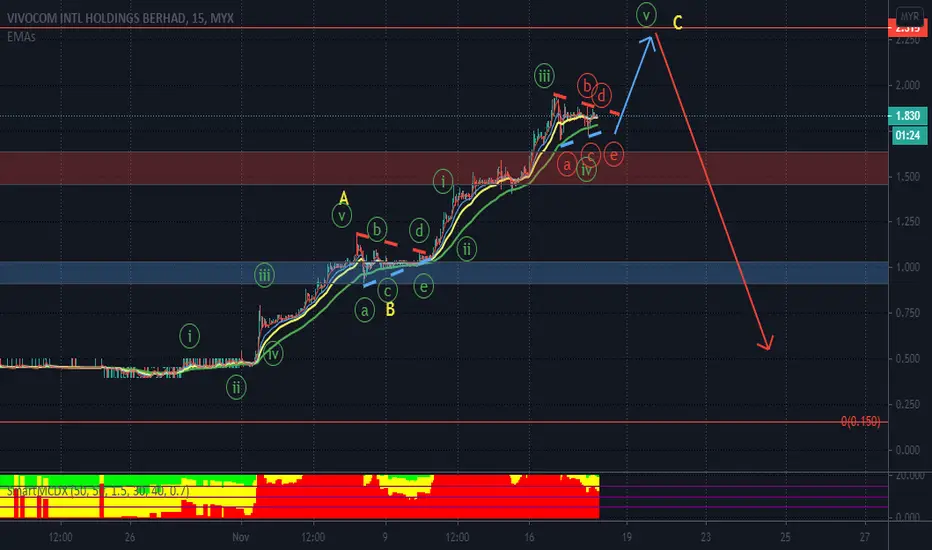Click 1.000 on the price axis
The image size is (932, 550).
pyautogui.click(x=908, y=267)
